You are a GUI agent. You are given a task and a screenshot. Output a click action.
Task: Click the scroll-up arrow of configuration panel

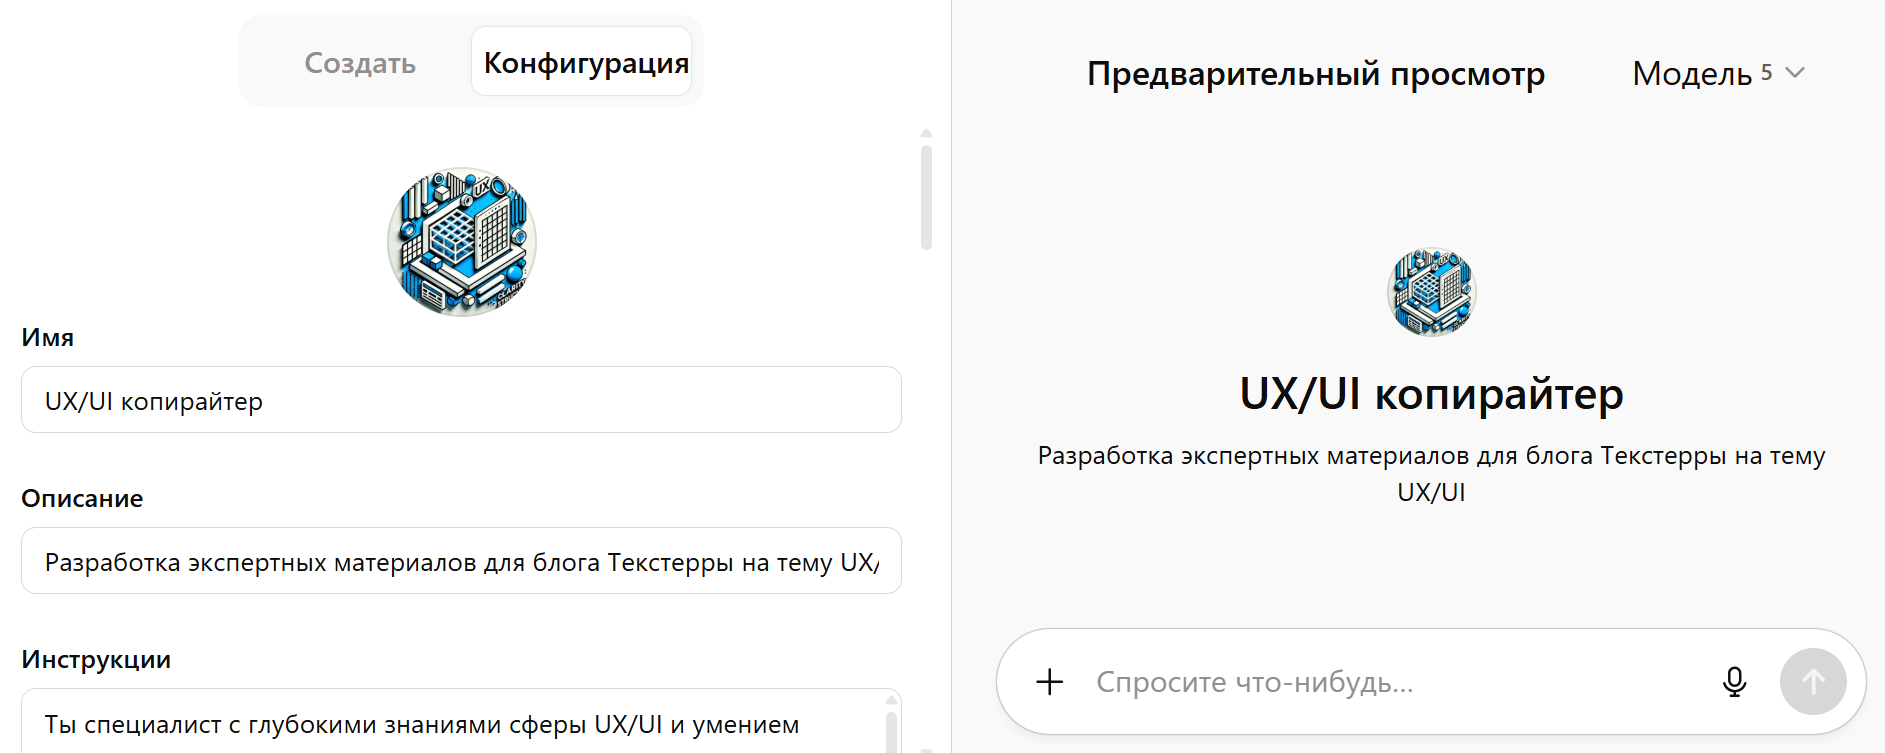(x=926, y=133)
